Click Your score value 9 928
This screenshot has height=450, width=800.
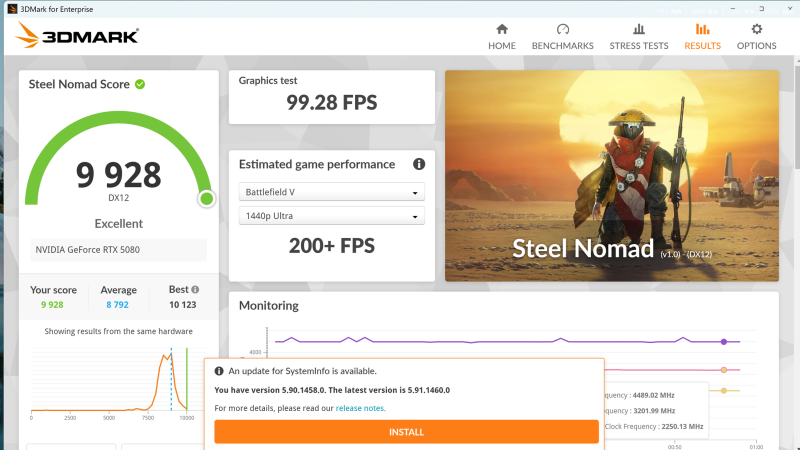click(52, 305)
